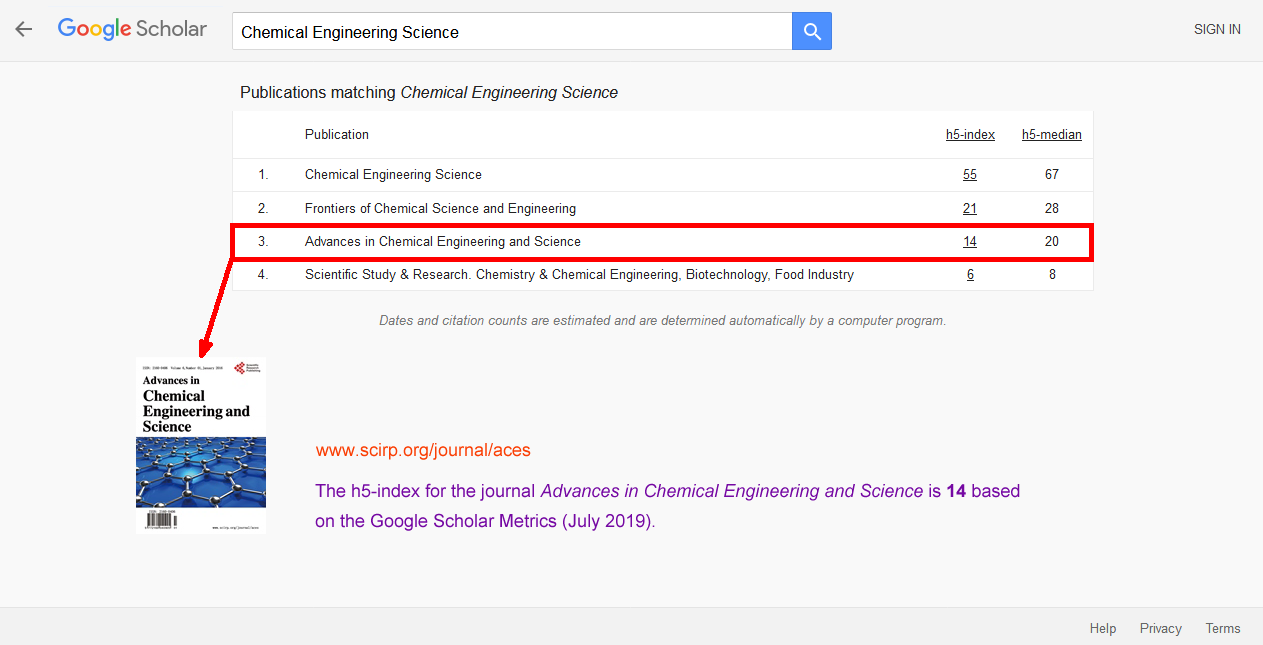Open the Terms footer link
This screenshot has width=1263, height=645.
1222,628
